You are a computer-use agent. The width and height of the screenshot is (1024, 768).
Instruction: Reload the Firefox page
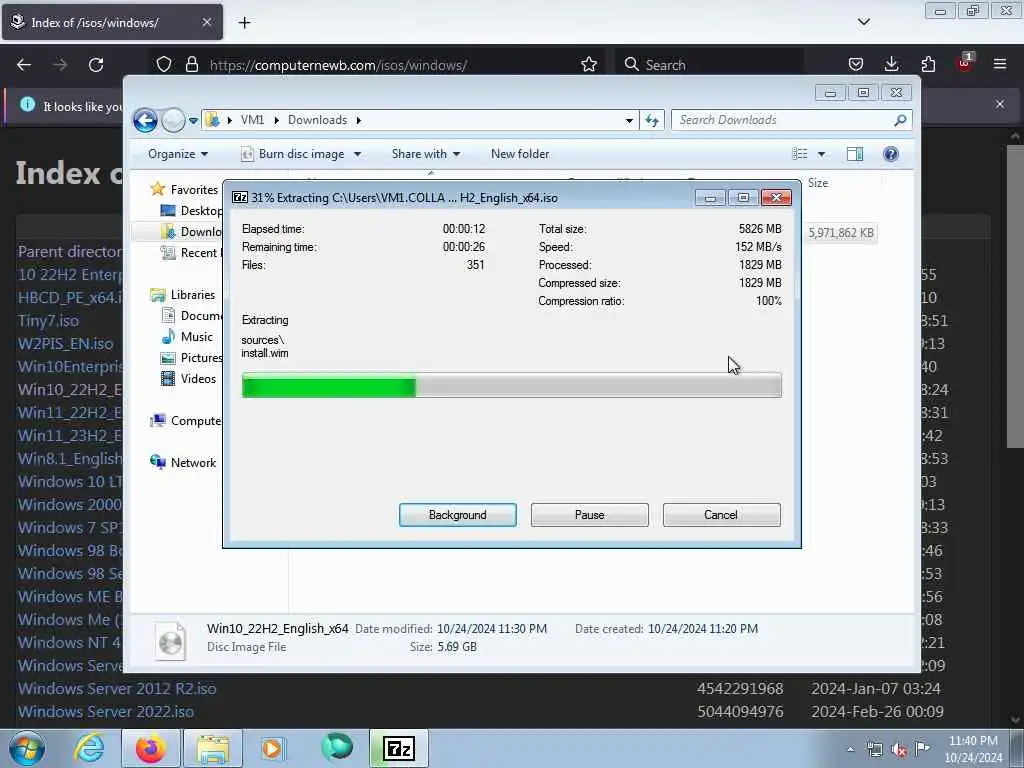[96, 65]
